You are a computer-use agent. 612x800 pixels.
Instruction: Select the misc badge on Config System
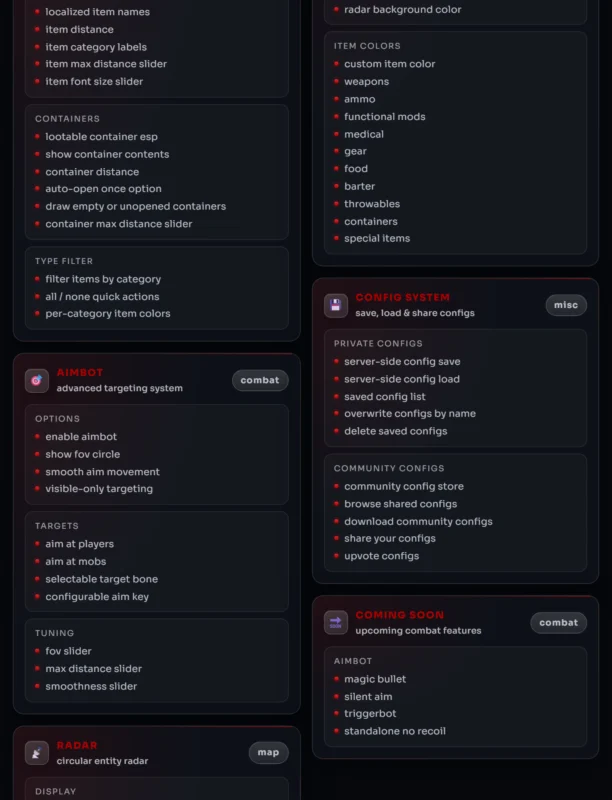pos(566,305)
